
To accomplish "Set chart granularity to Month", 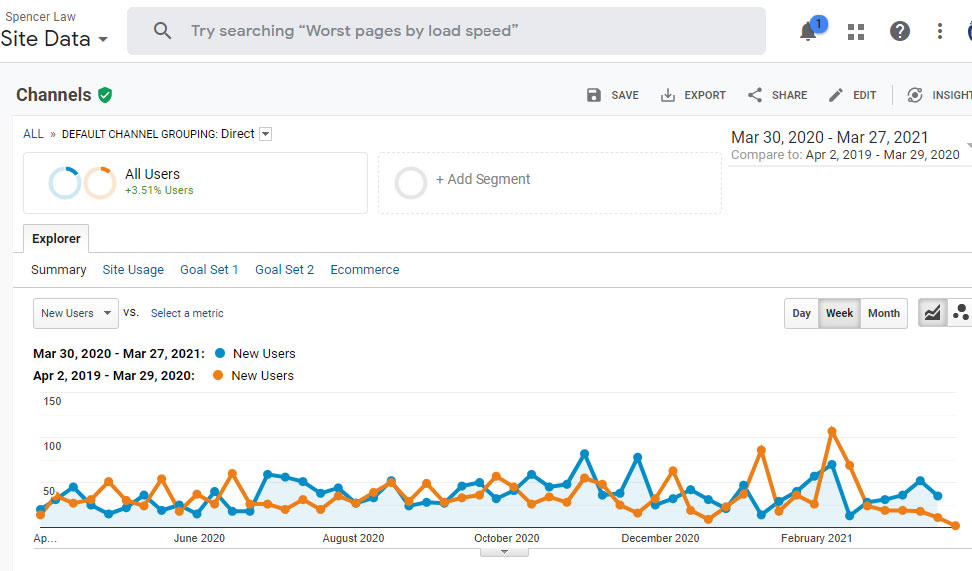I will 883,313.
